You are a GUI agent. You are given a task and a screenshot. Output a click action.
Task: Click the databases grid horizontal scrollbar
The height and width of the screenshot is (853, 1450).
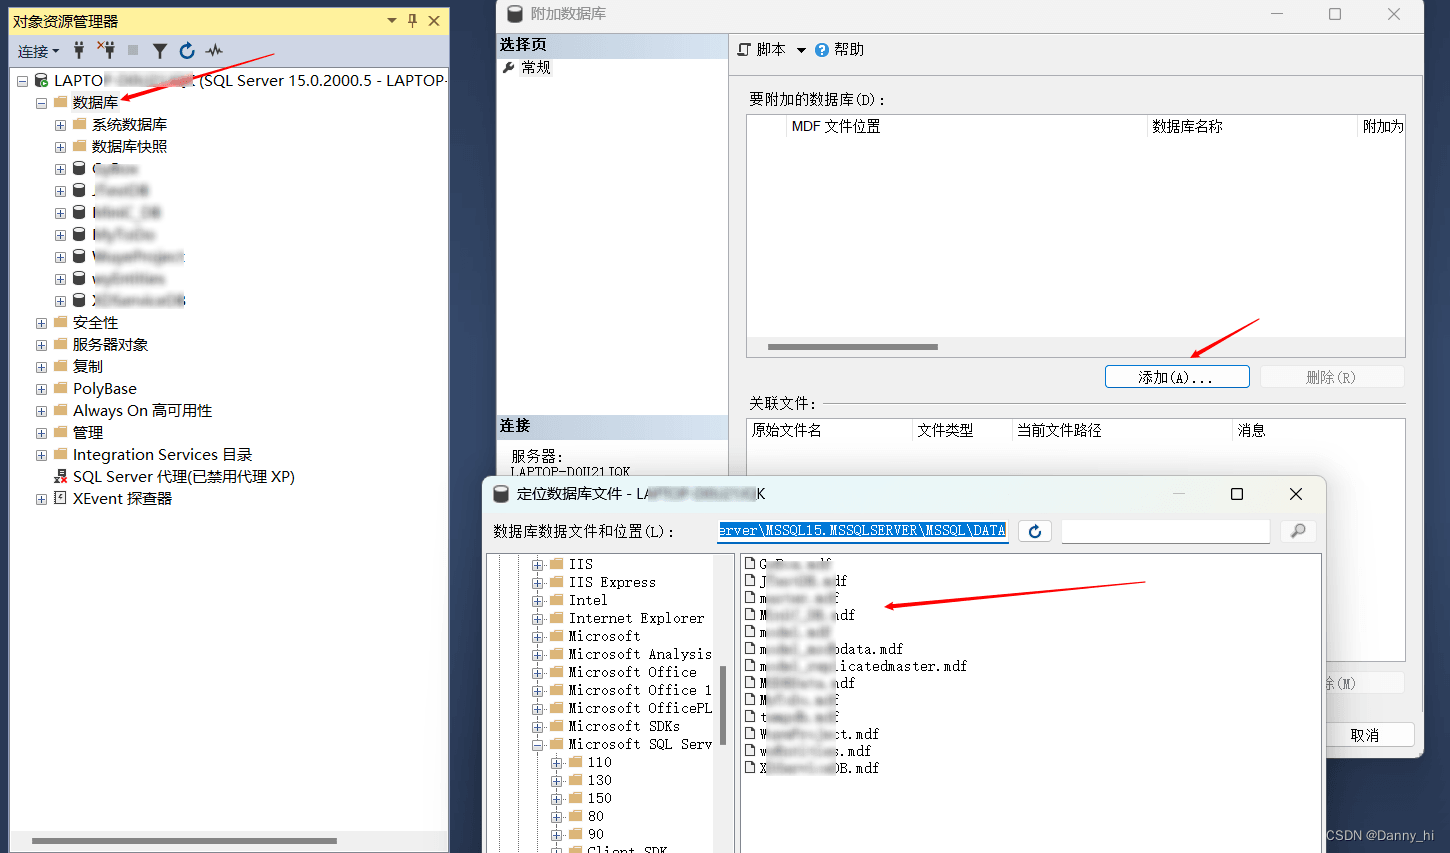point(853,347)
